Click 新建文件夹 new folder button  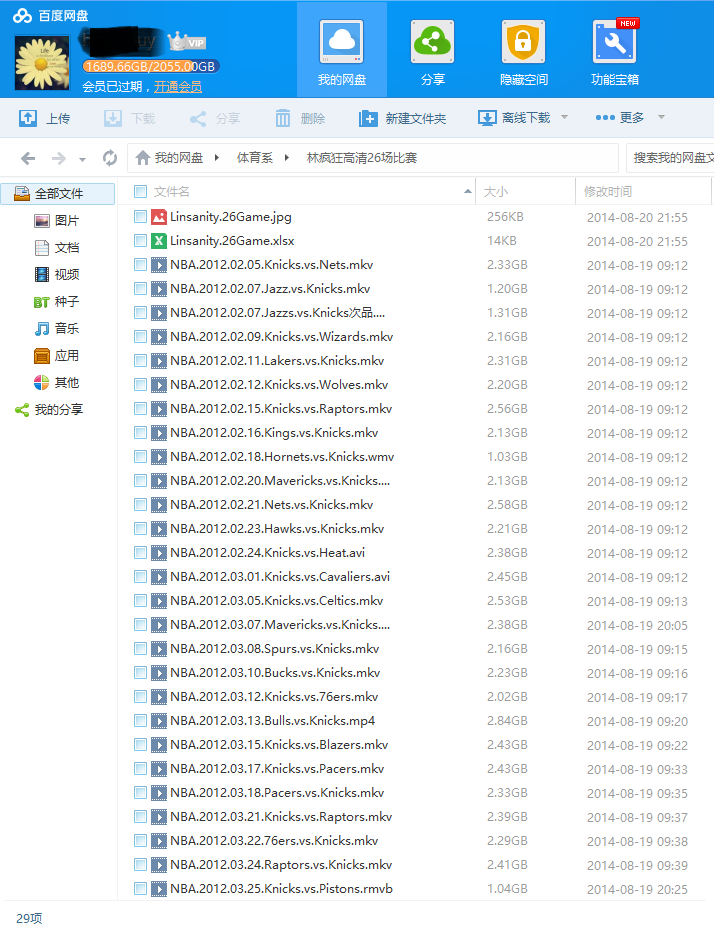[403, 118]
